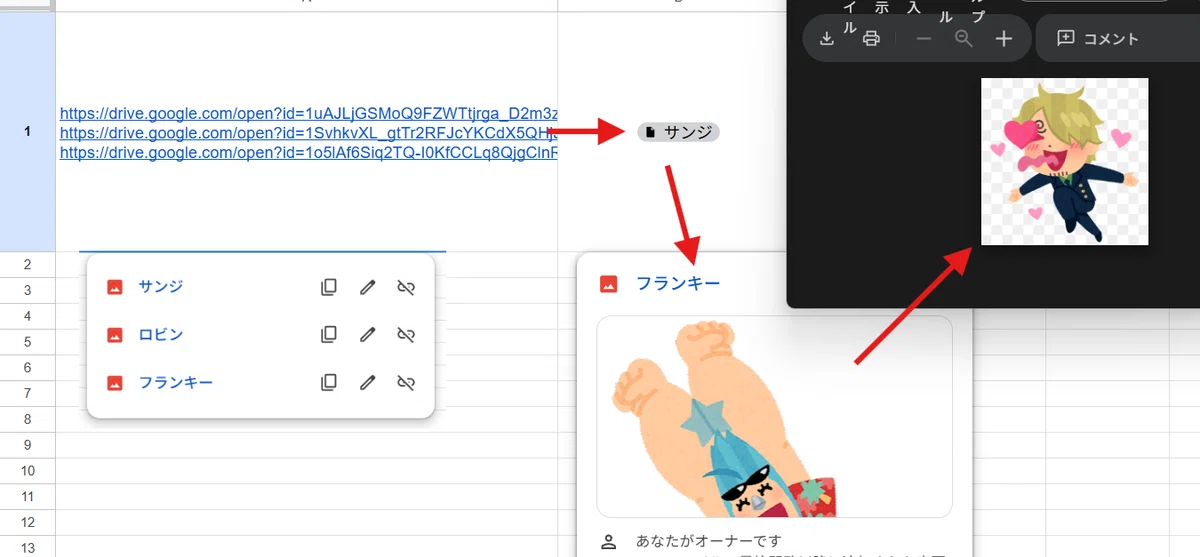Remove the ロビン link with unlink icon

405,335
